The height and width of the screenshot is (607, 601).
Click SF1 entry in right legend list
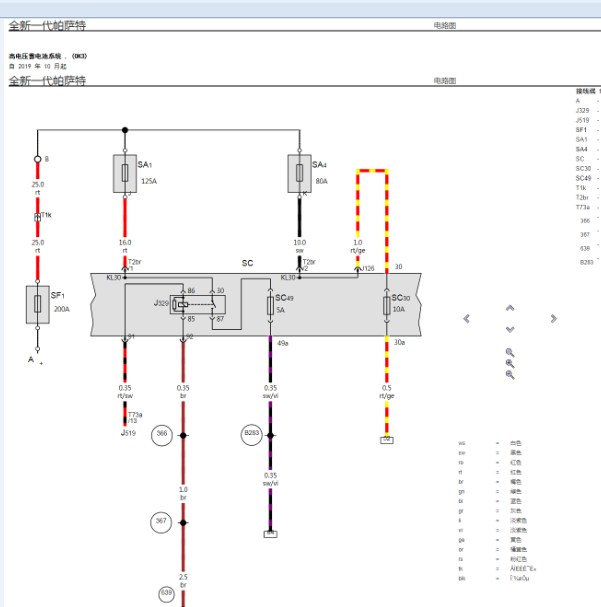[x=581, y=130]
